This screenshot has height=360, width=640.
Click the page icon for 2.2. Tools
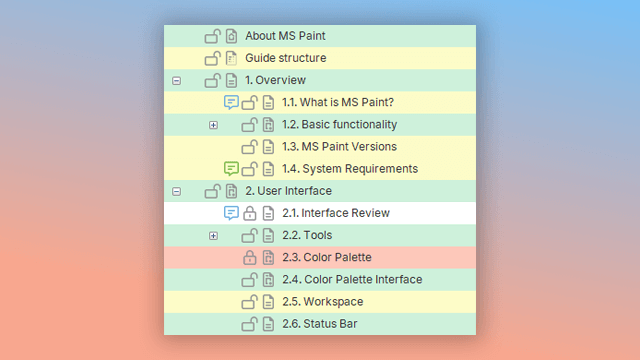pos(268,236)
